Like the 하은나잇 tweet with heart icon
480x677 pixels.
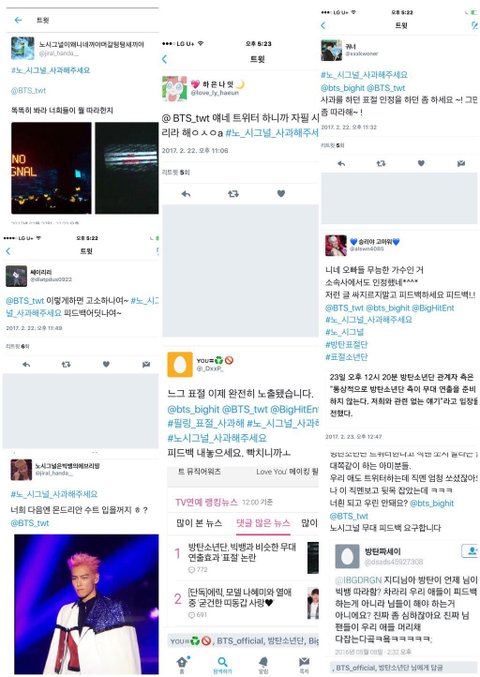pyautogui.click(x=281, y=193)
